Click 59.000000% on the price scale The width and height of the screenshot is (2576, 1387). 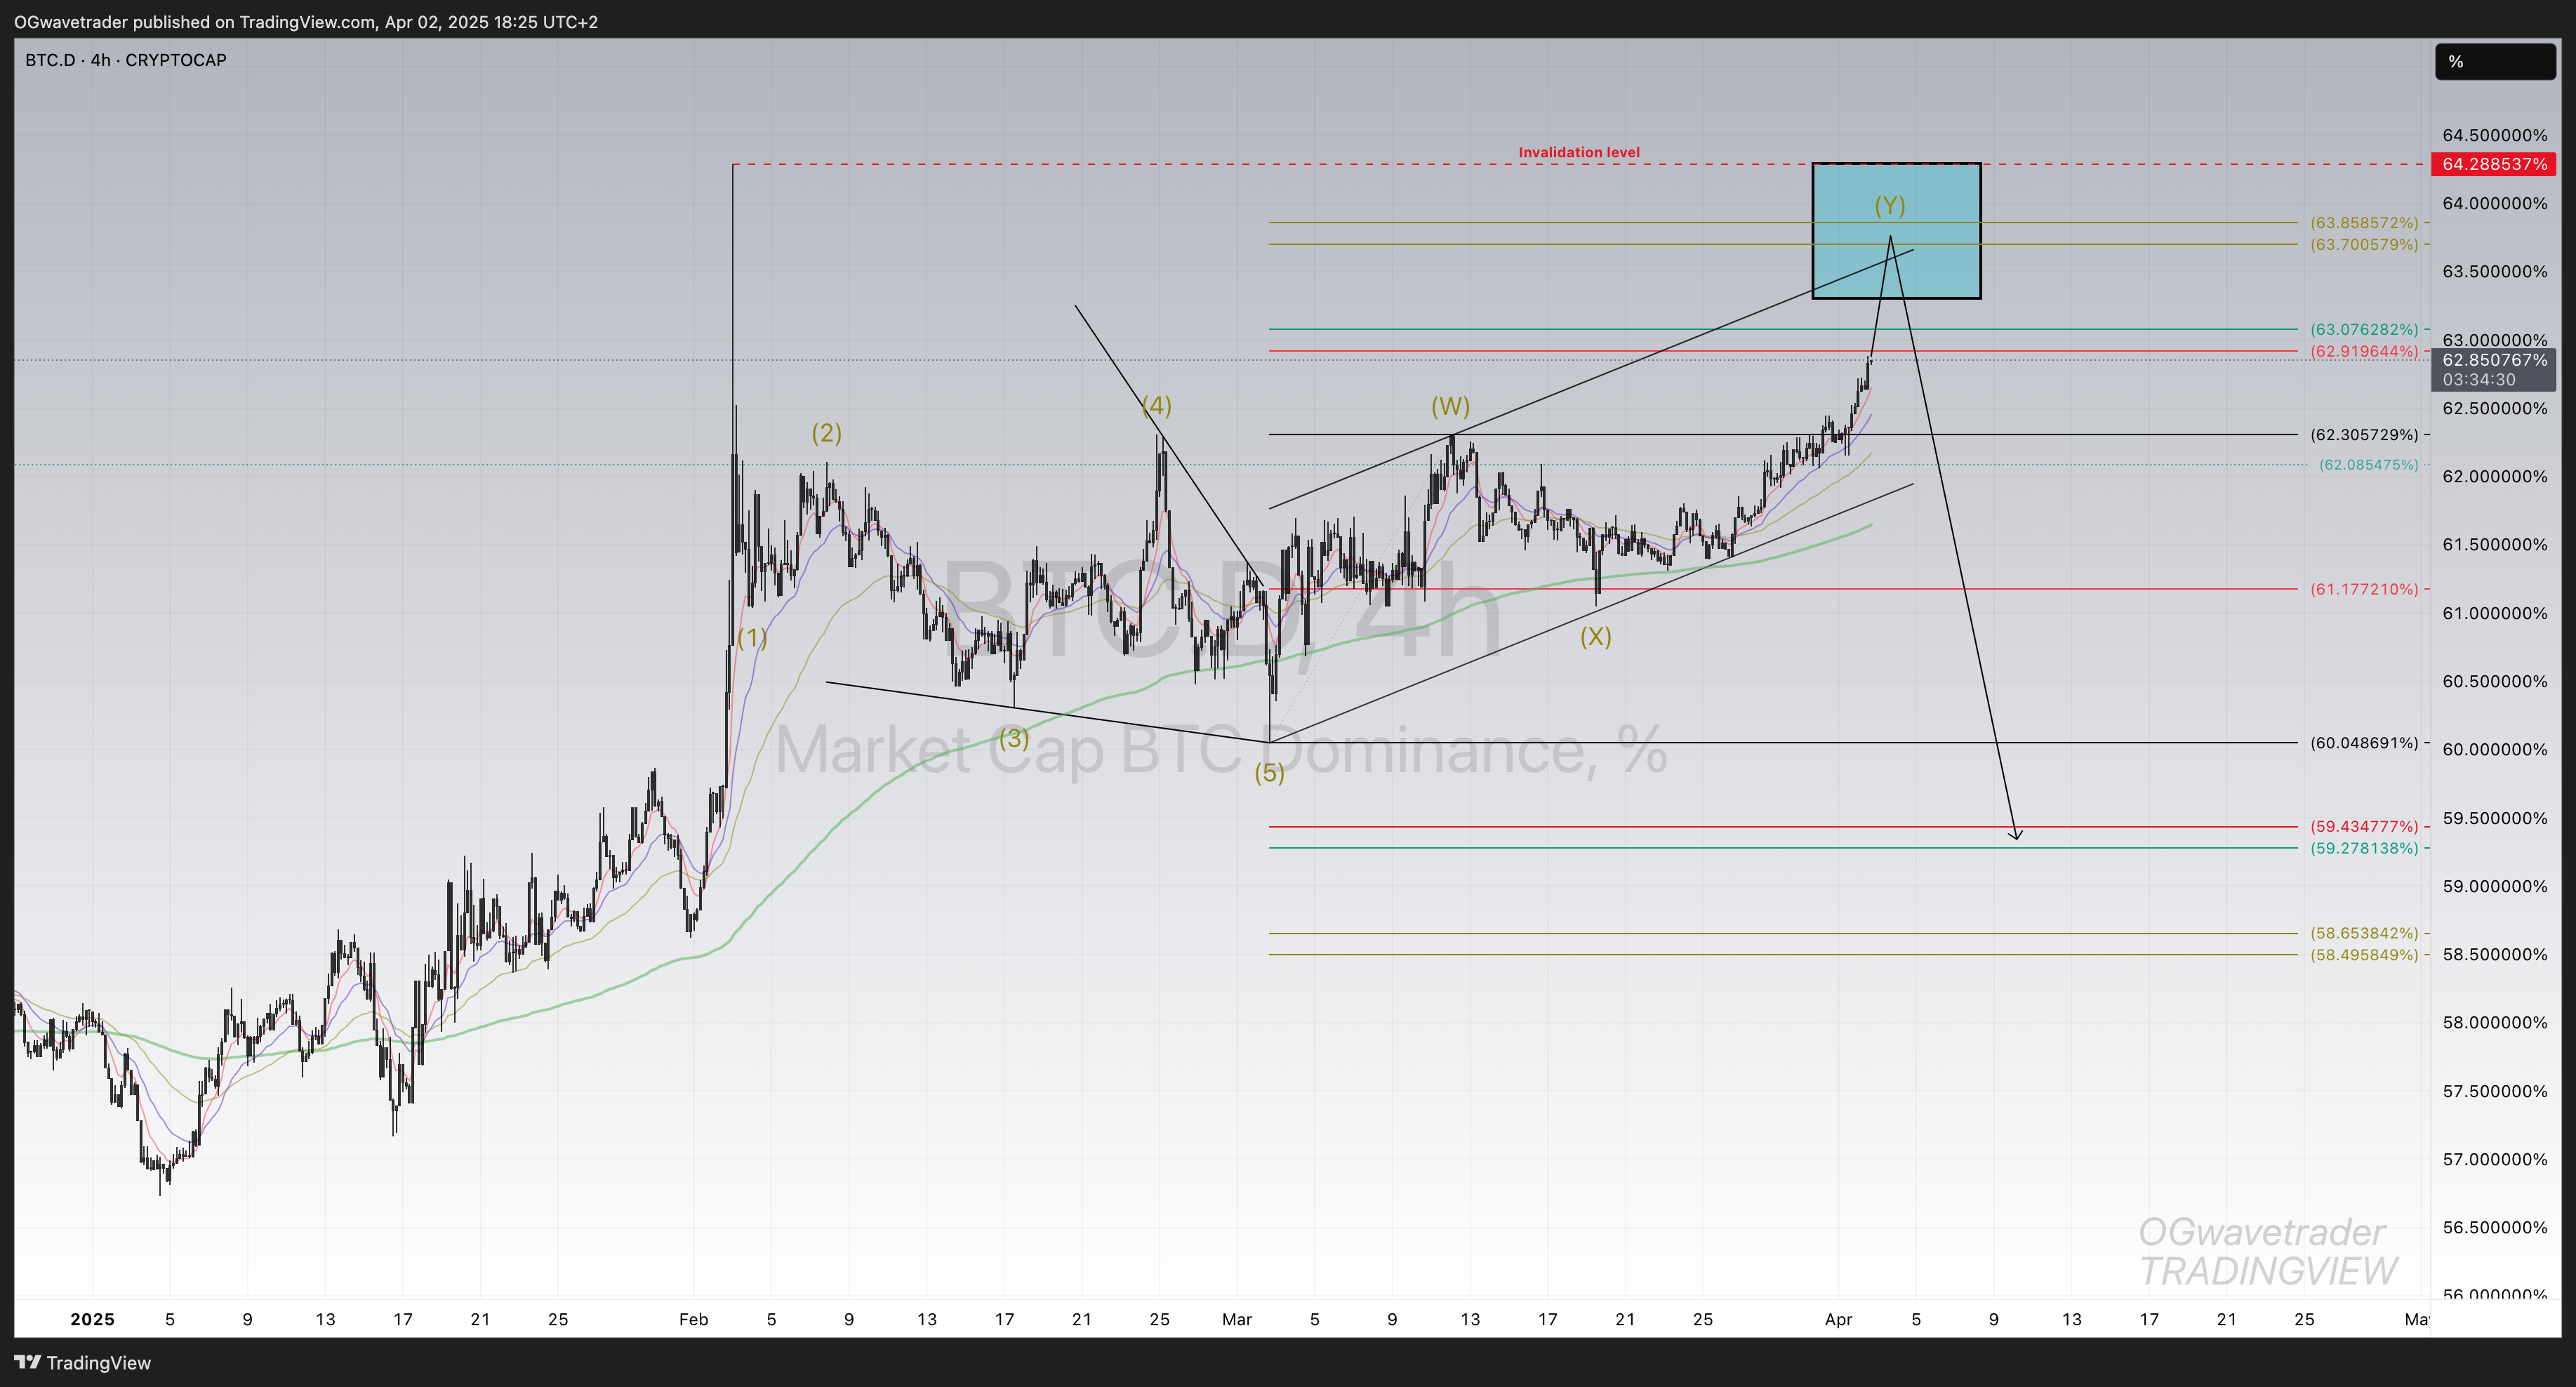point(2494,887)
